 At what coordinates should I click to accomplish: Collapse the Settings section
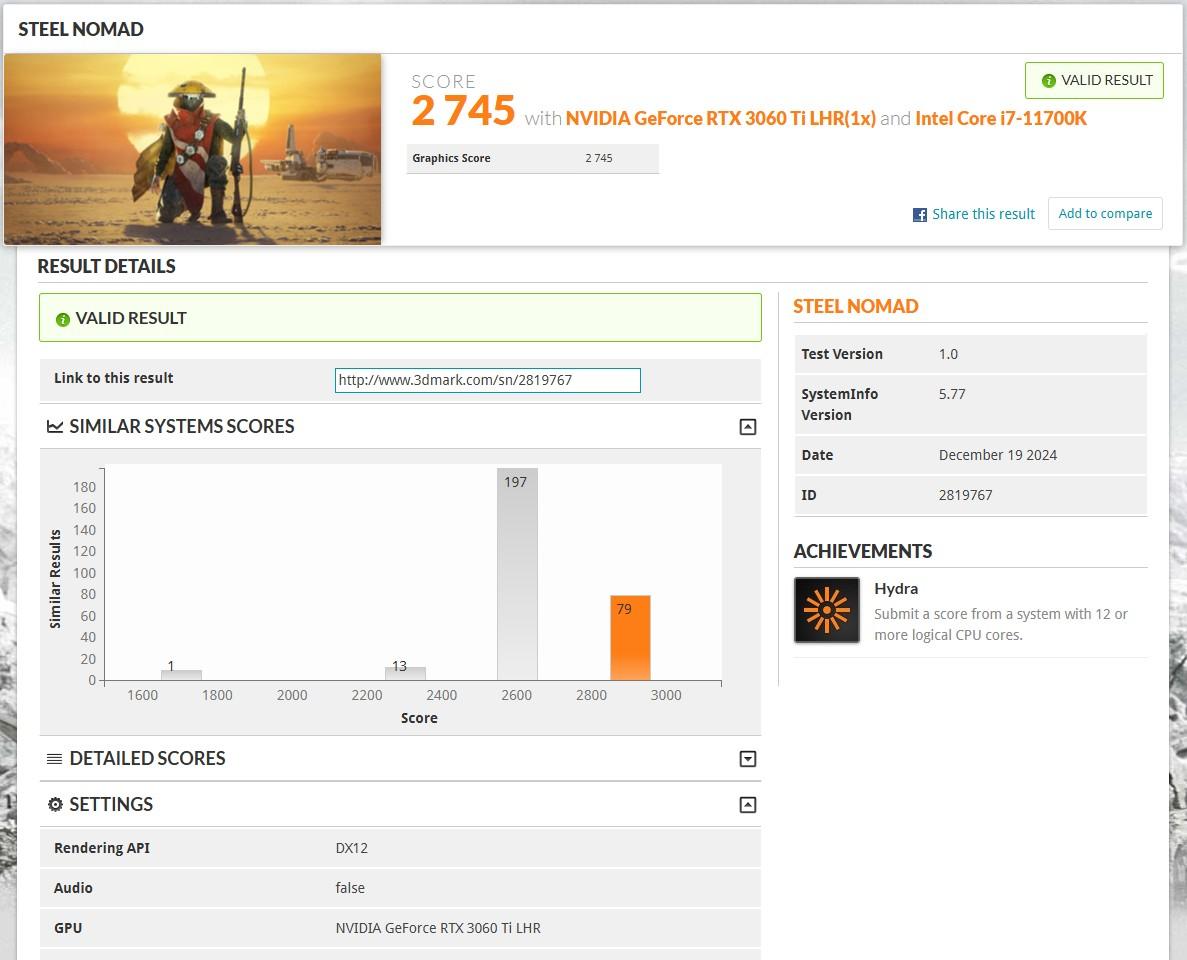pyautogui.click(x=747, y=805)
